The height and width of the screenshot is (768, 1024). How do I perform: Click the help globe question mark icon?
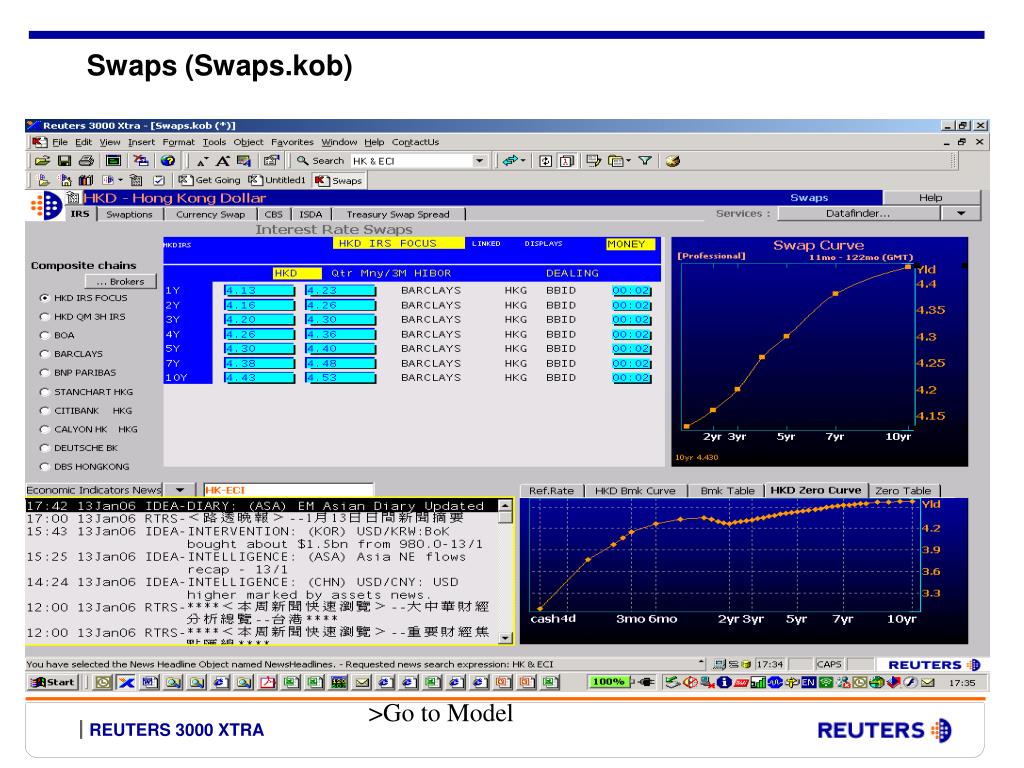pyautogui.click(x=168, y=161)
